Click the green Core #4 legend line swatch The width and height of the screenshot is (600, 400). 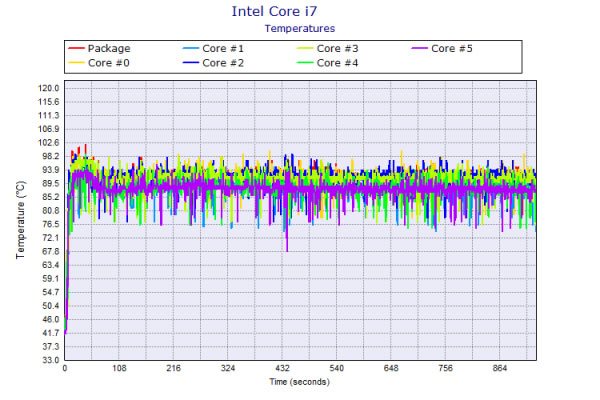[x=305, y=63]
